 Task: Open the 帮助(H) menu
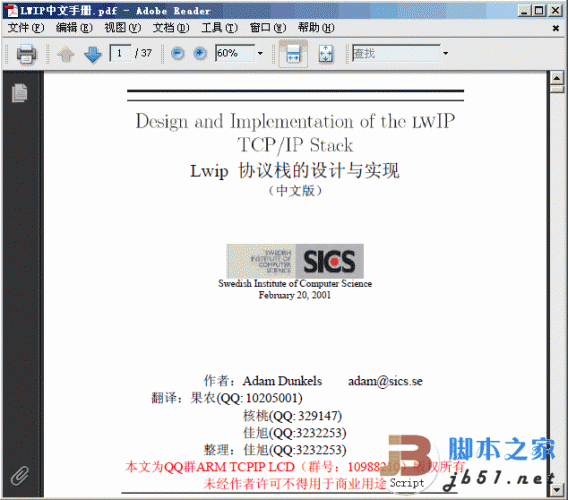pyautogui.click(x=316, y=28)
